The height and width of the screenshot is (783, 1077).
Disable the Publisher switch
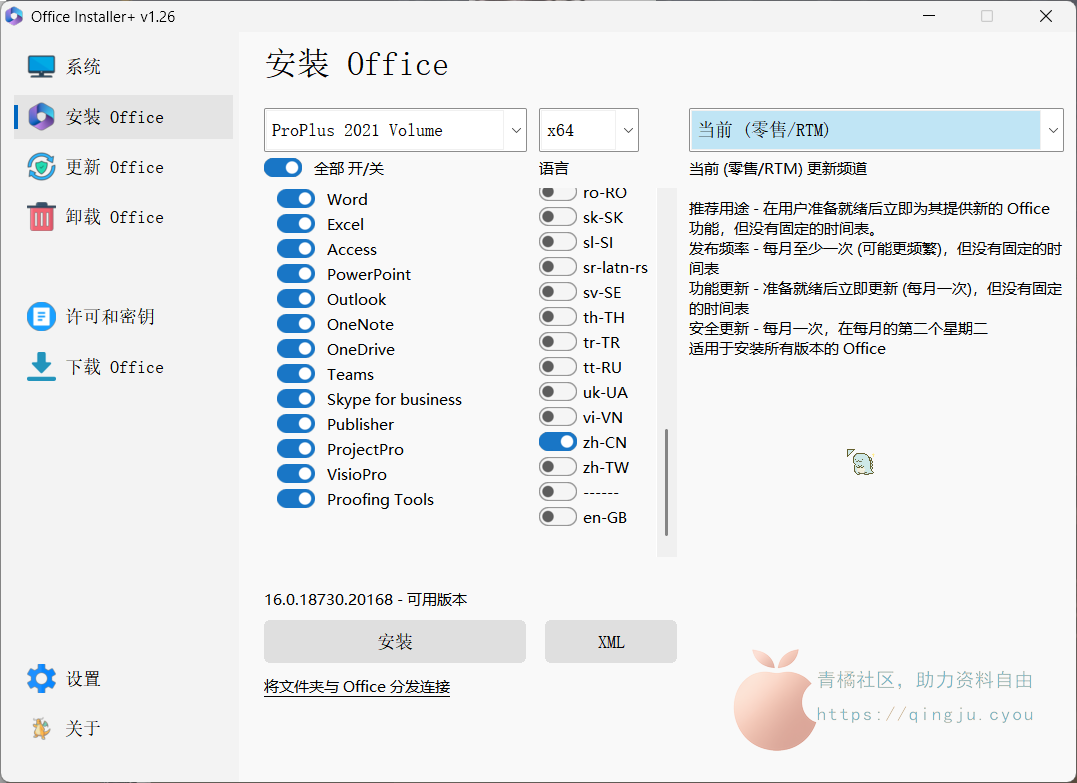[296, 424]
